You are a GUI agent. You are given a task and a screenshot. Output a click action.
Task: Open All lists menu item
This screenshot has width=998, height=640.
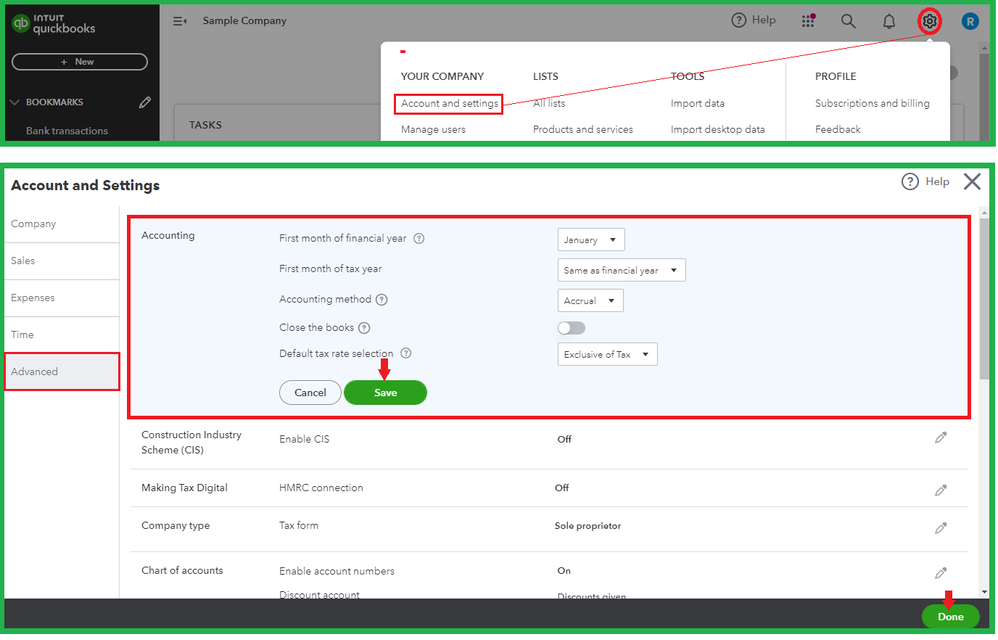click(549, 103)
